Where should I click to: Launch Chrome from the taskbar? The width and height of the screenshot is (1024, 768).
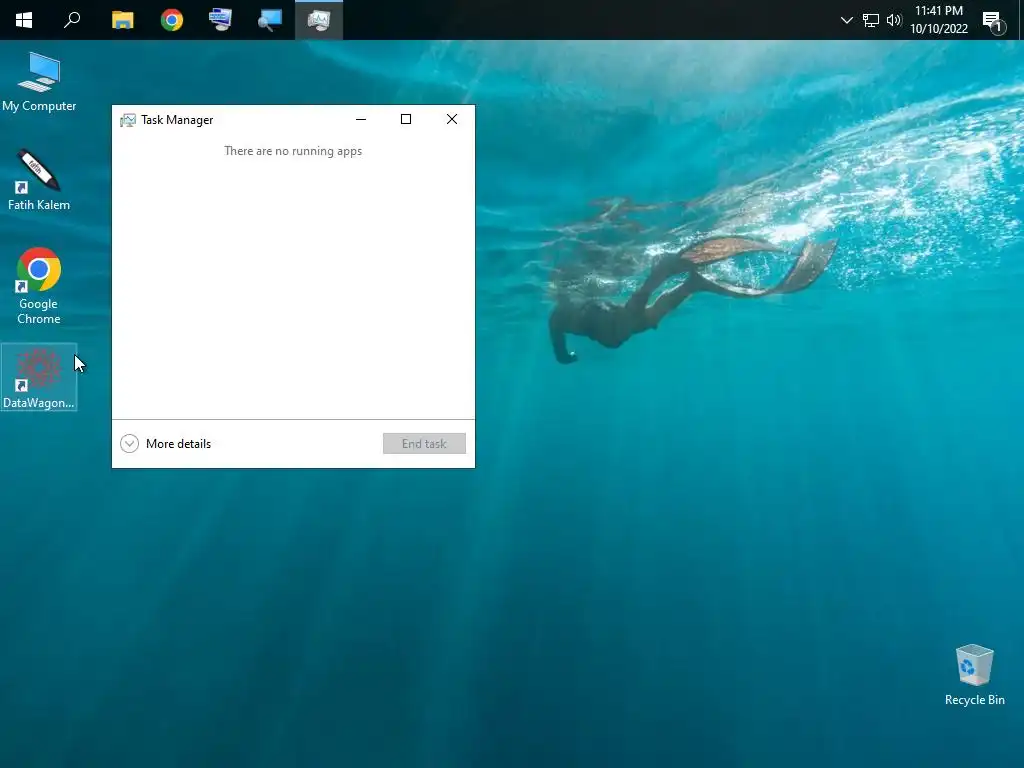[172, 20]
